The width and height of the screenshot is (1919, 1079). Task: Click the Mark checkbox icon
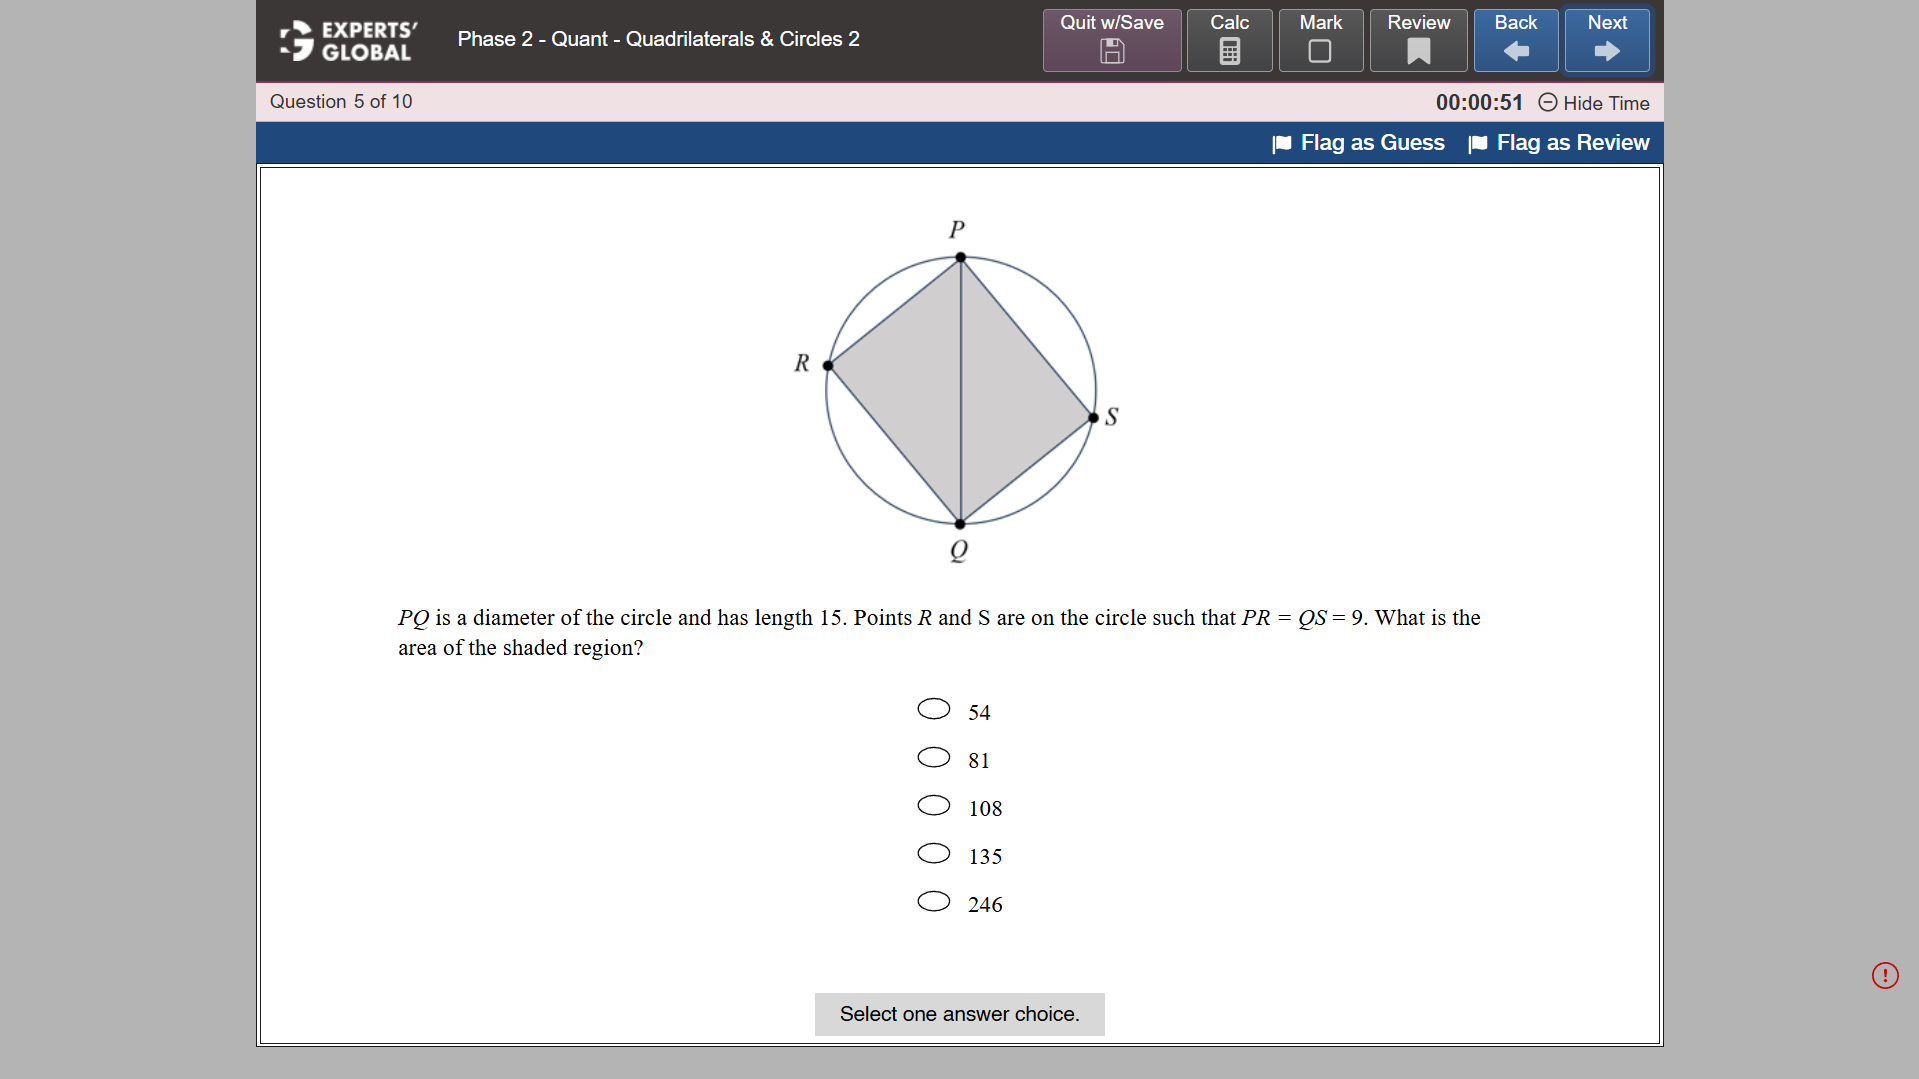(1320, 51)
